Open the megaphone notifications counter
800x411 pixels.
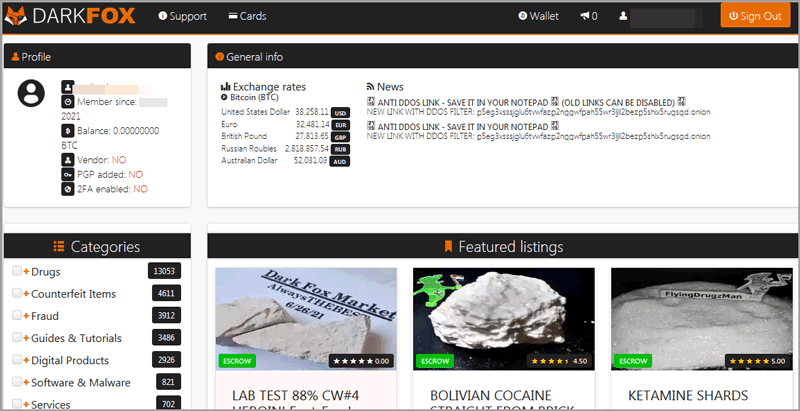(589, 16)
